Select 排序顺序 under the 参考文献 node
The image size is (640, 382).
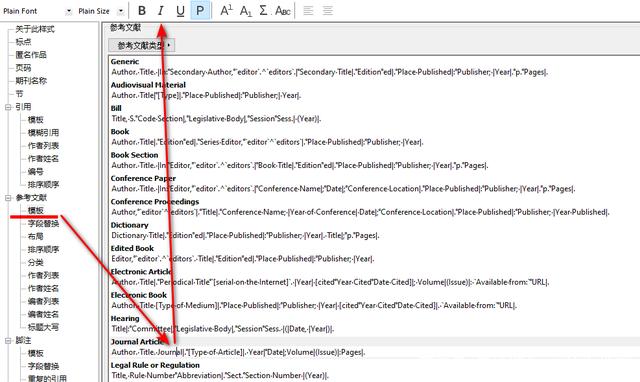[43, 249]
